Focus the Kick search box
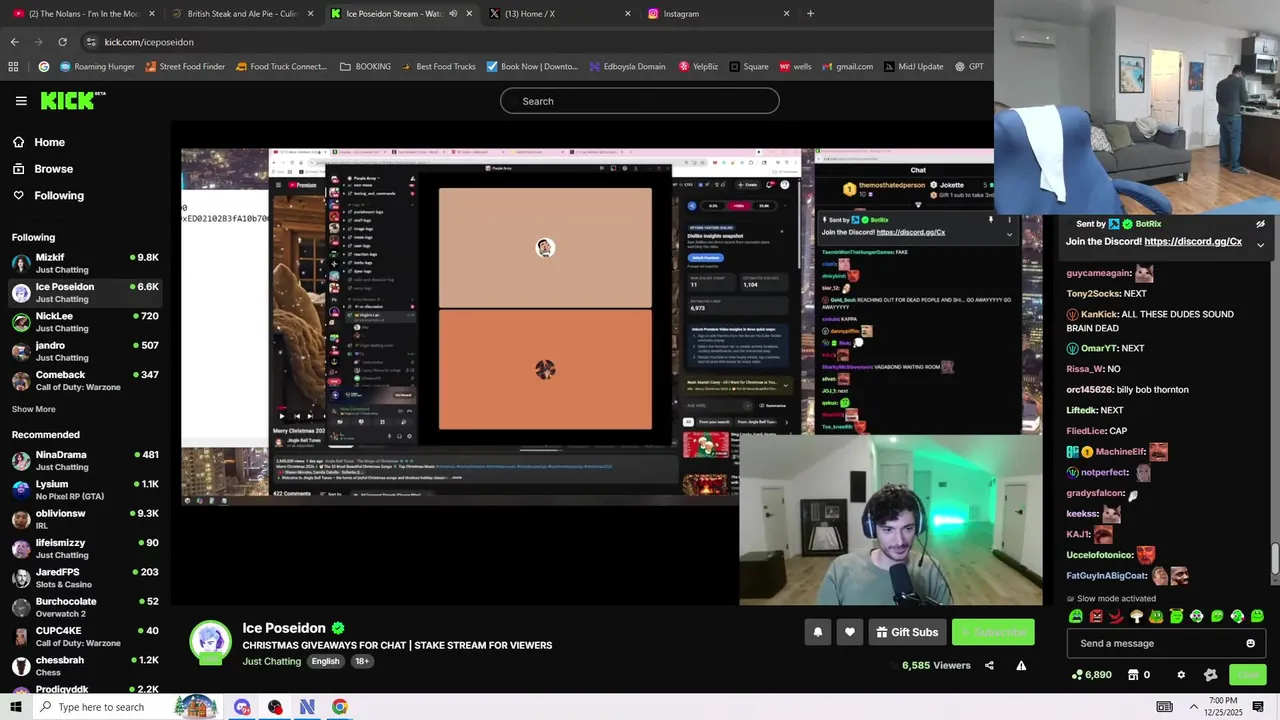The height and width of the screenshot is (720, 1280). click(x=639, y=101)
